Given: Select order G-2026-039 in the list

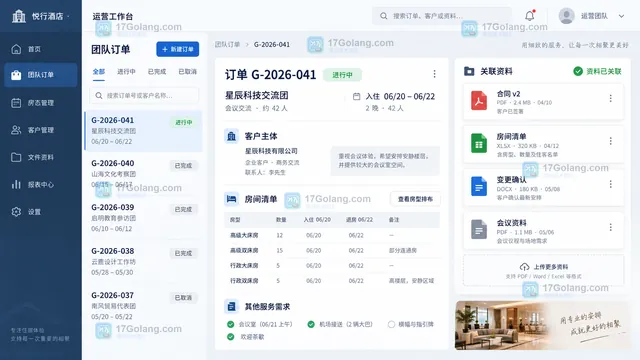Looking at the screenshot, I should click(x=143, y=218).
